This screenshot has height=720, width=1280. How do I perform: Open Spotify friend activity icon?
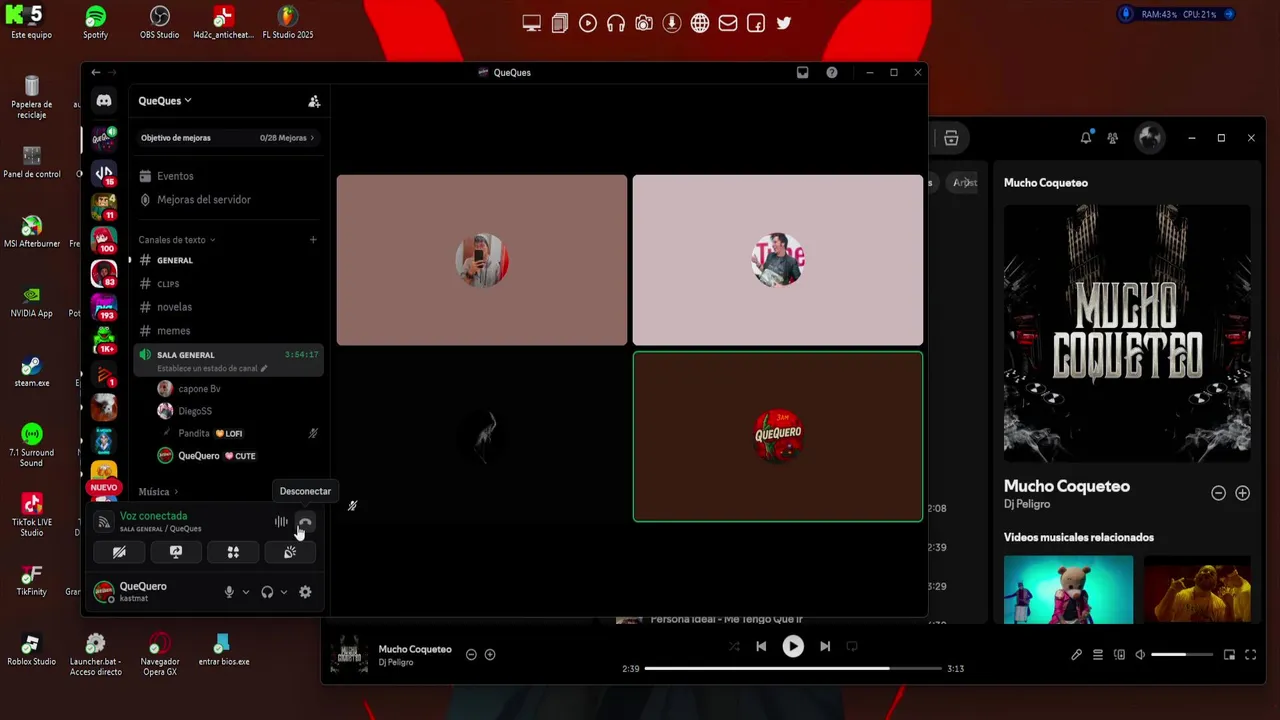1112,138
